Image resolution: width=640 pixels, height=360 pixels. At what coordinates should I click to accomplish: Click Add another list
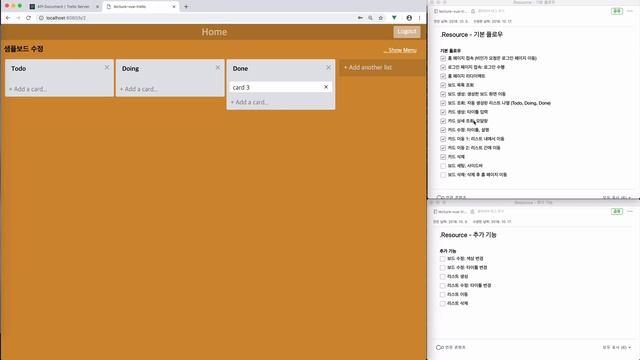[368, 67]
